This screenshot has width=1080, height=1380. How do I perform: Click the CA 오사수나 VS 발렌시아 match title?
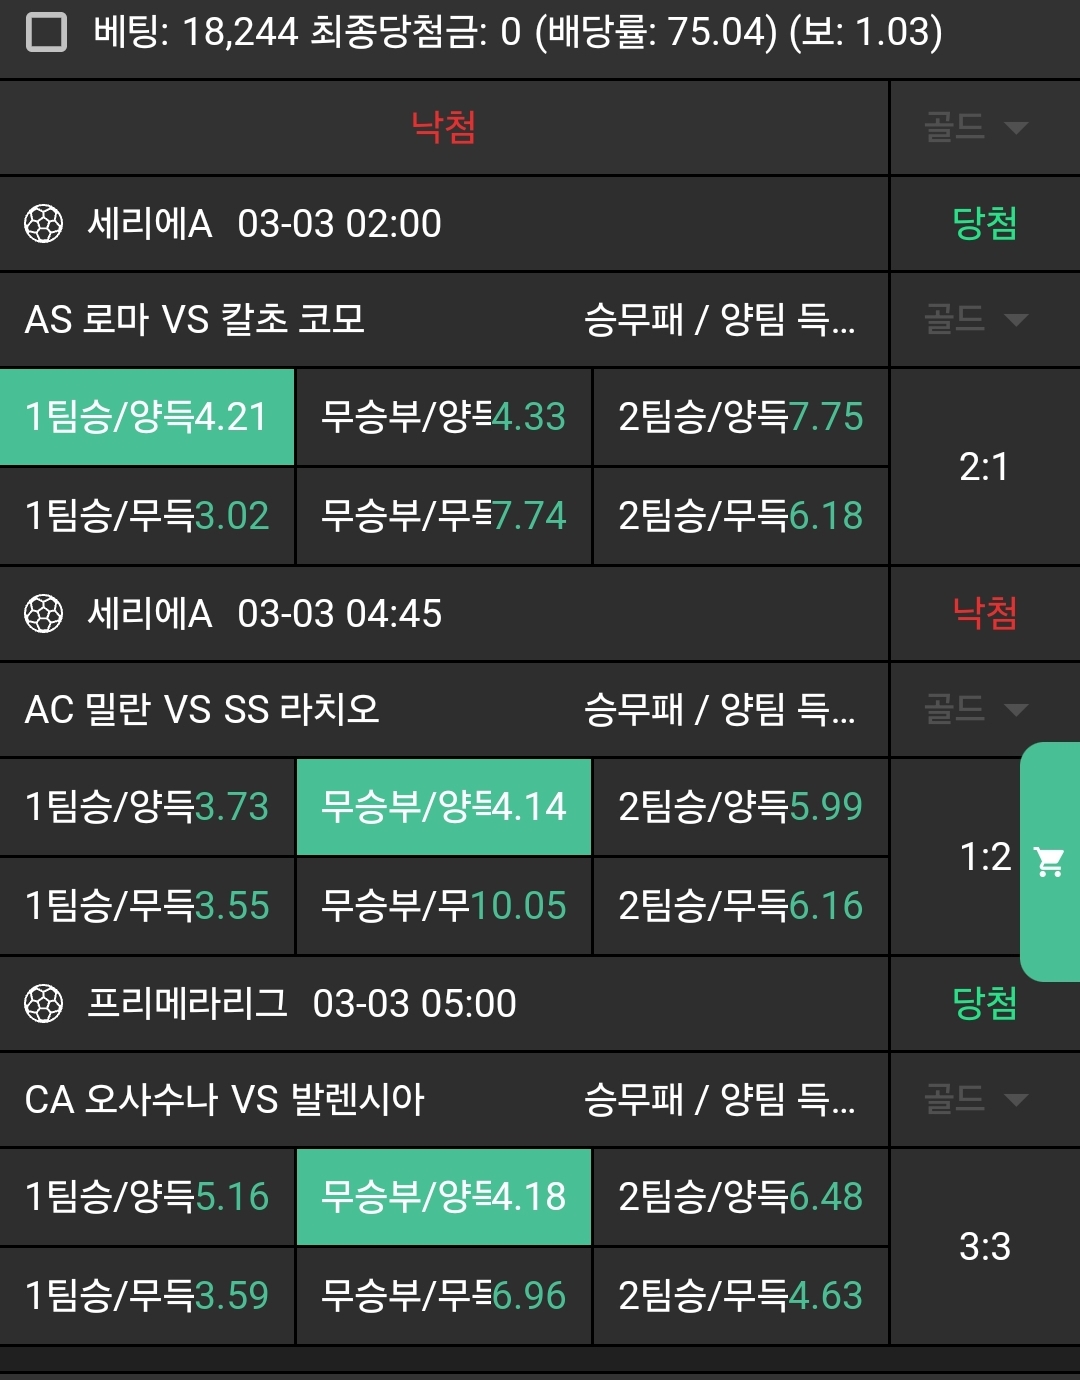pos(225,1100)
